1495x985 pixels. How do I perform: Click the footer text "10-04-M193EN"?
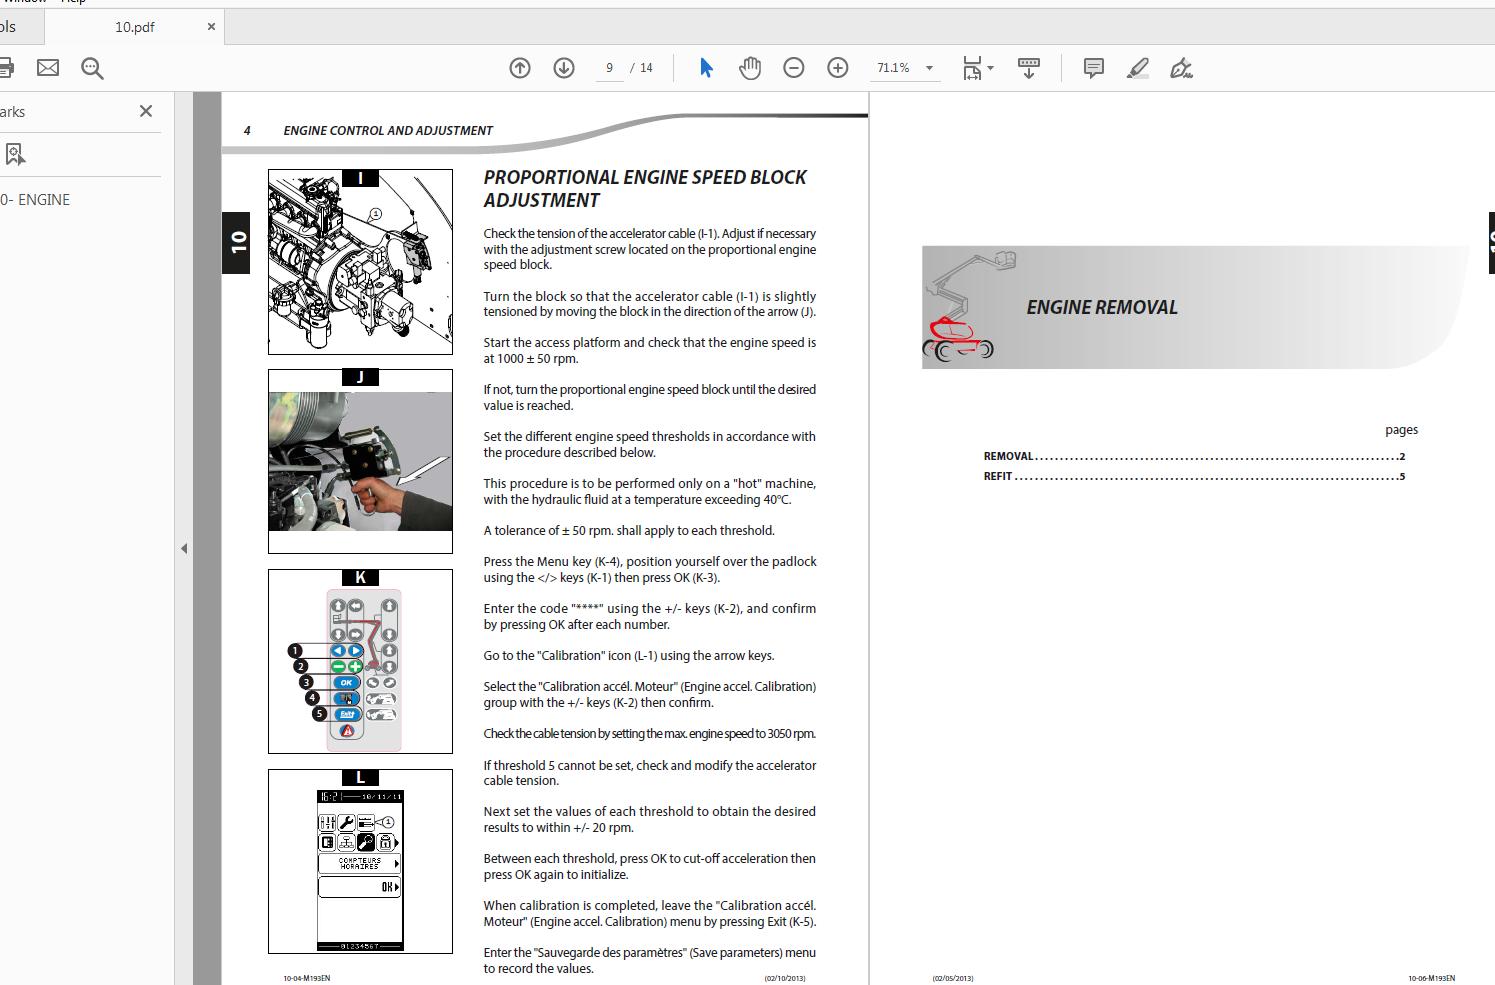(x=306, y=978)
